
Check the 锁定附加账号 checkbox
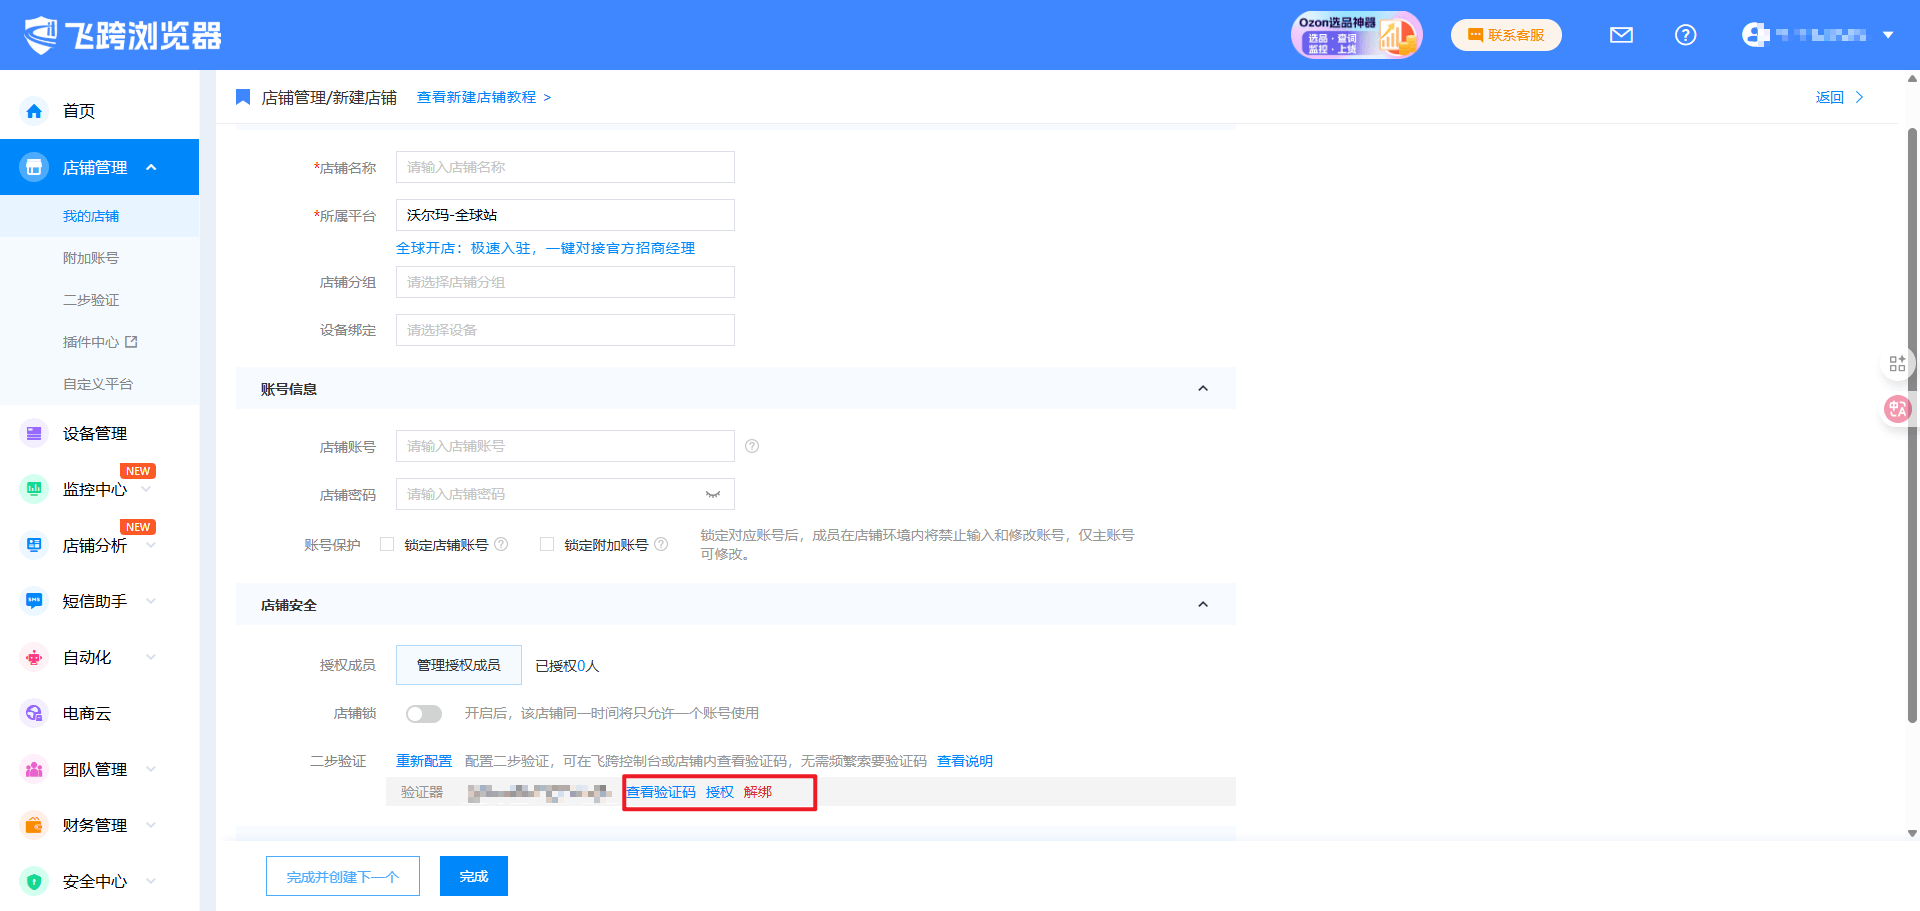[547, 544]
